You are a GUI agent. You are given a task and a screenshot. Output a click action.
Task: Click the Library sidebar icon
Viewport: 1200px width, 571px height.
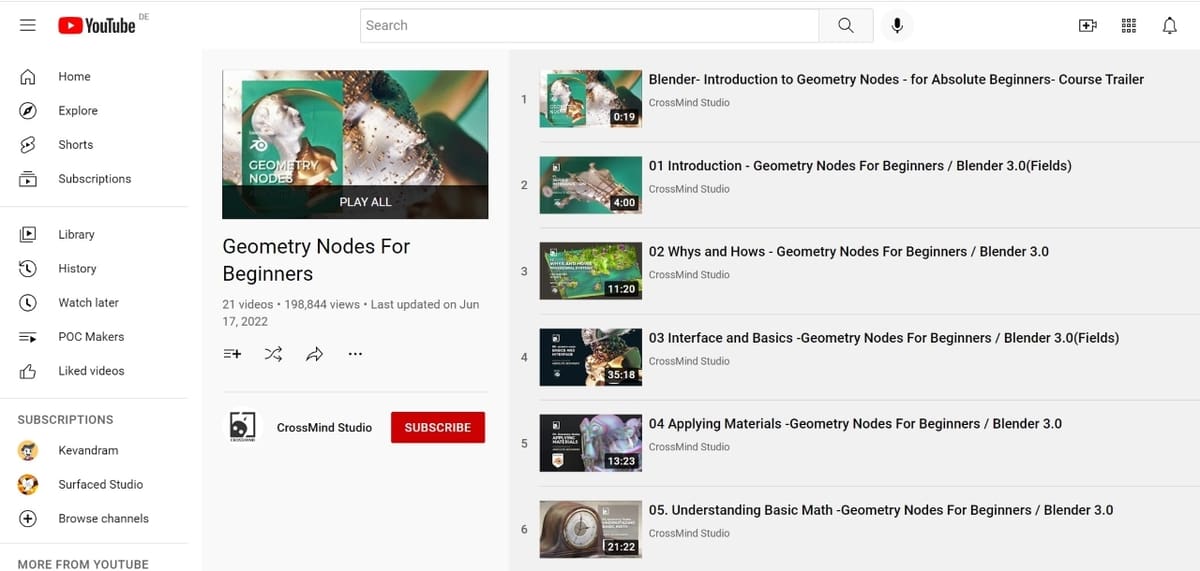[28, 235]
